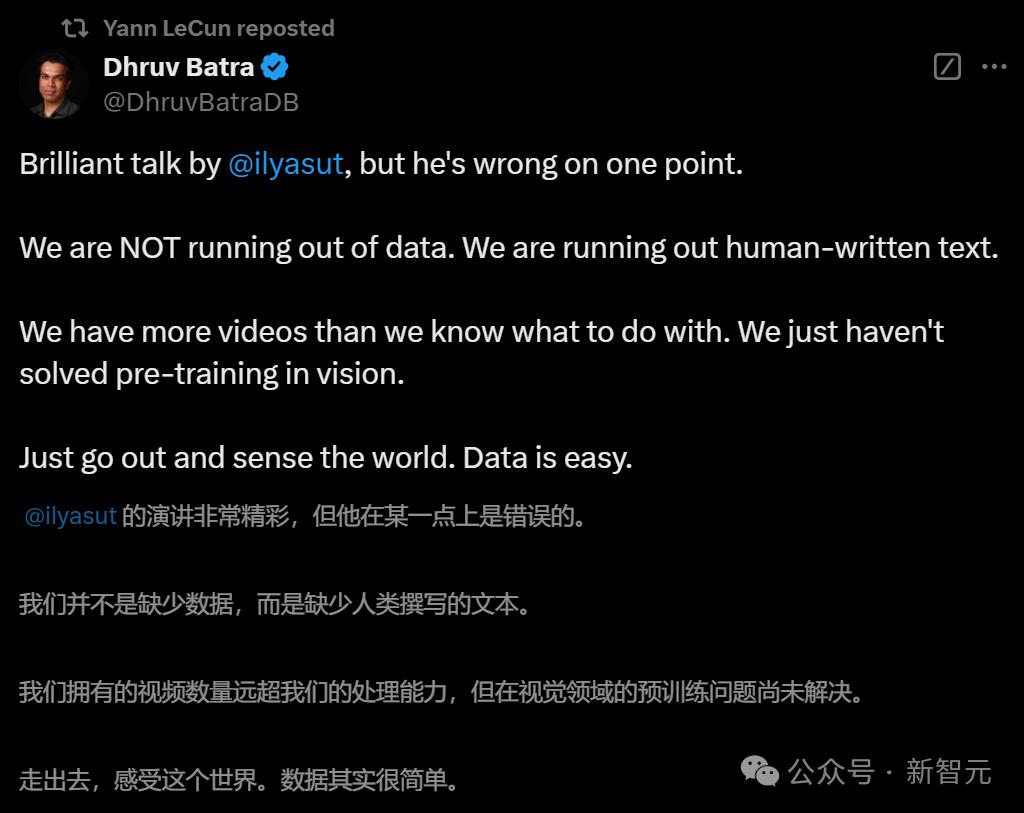
Task: Click the "公众号" watermark text
Action: coord(830,771)
